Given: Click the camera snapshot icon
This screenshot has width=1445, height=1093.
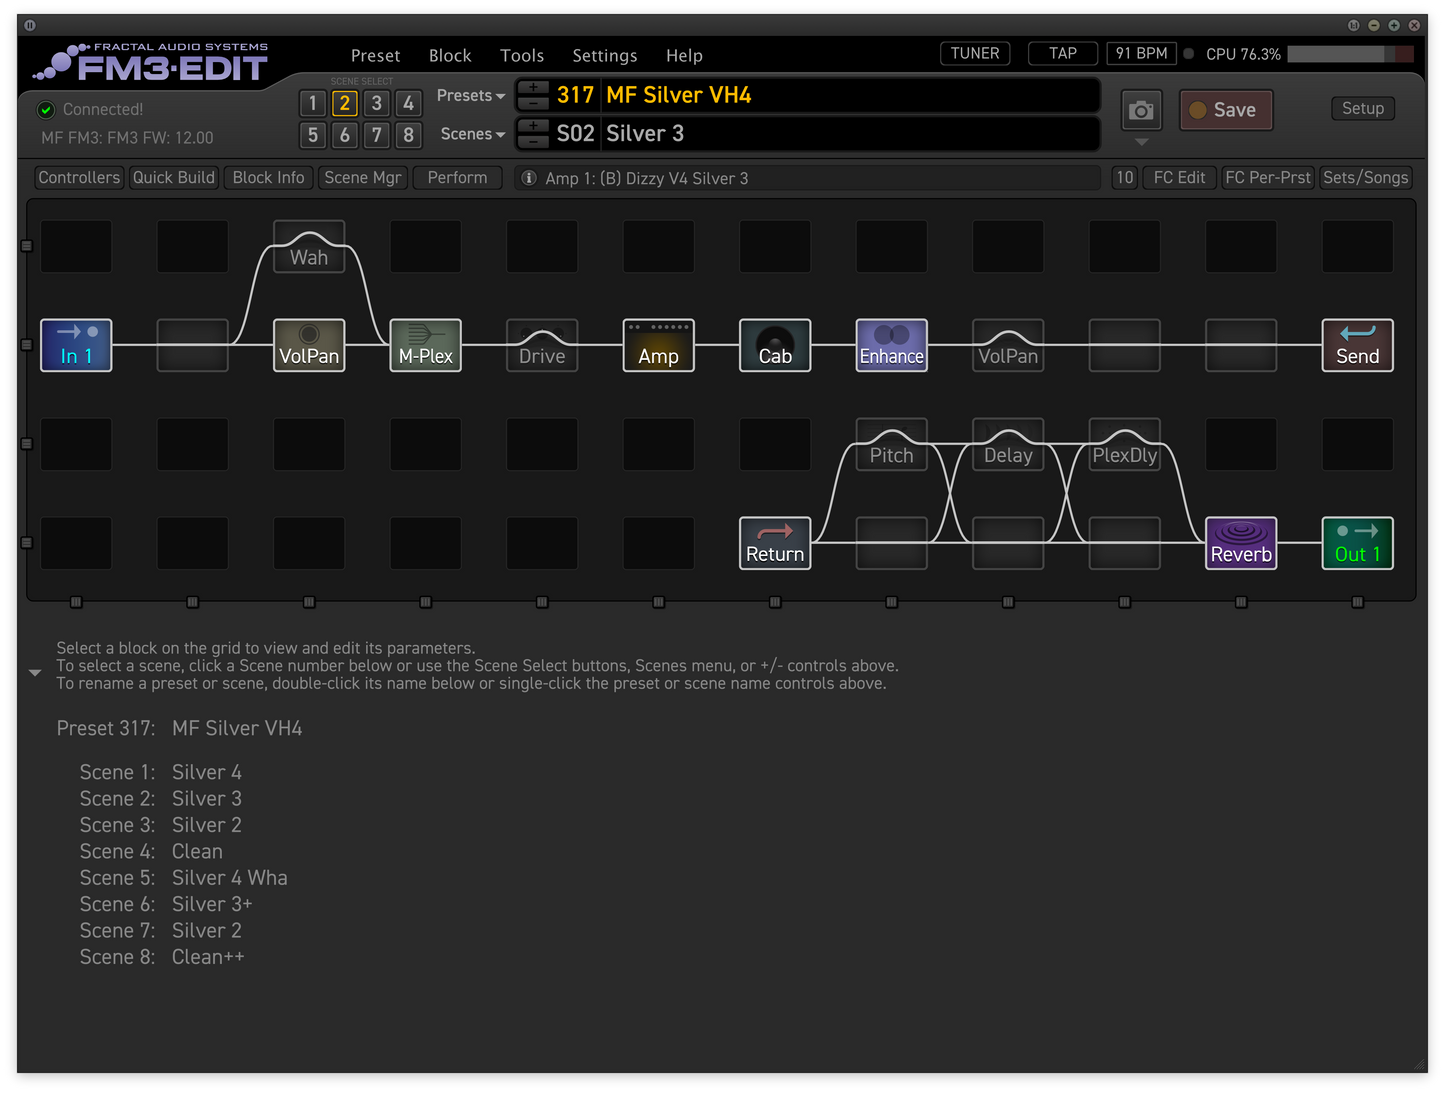Looking at the screenshot, I should (1141, 110).
